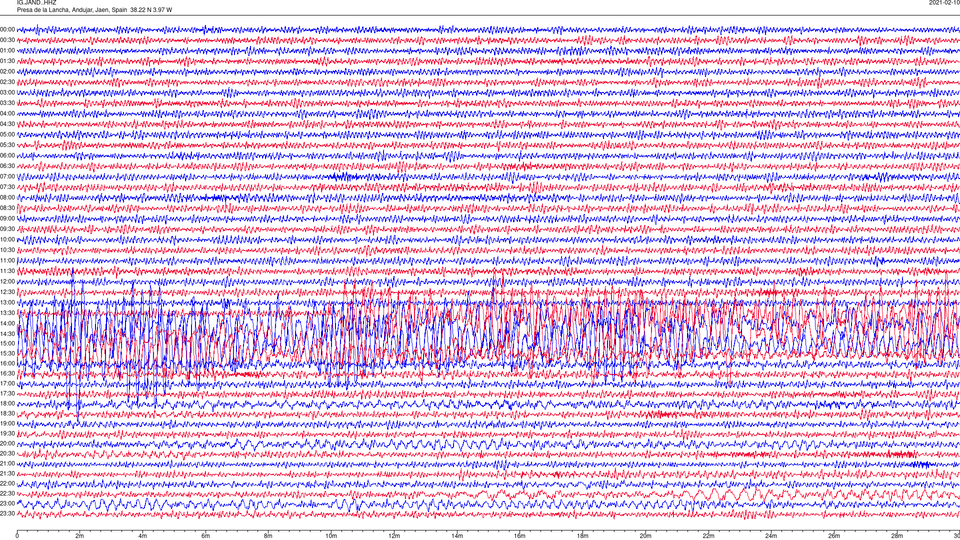Select the 02:00 trace time label
The width and height of the screenshot is (960, 540).
click(x=7, y=72)
